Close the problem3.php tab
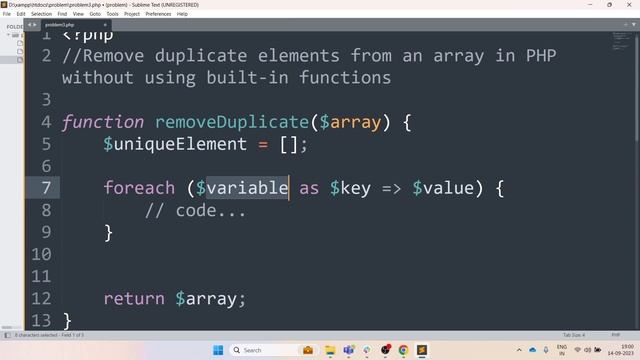The height and width of the screenshot is (360, 640). [105, 25]
